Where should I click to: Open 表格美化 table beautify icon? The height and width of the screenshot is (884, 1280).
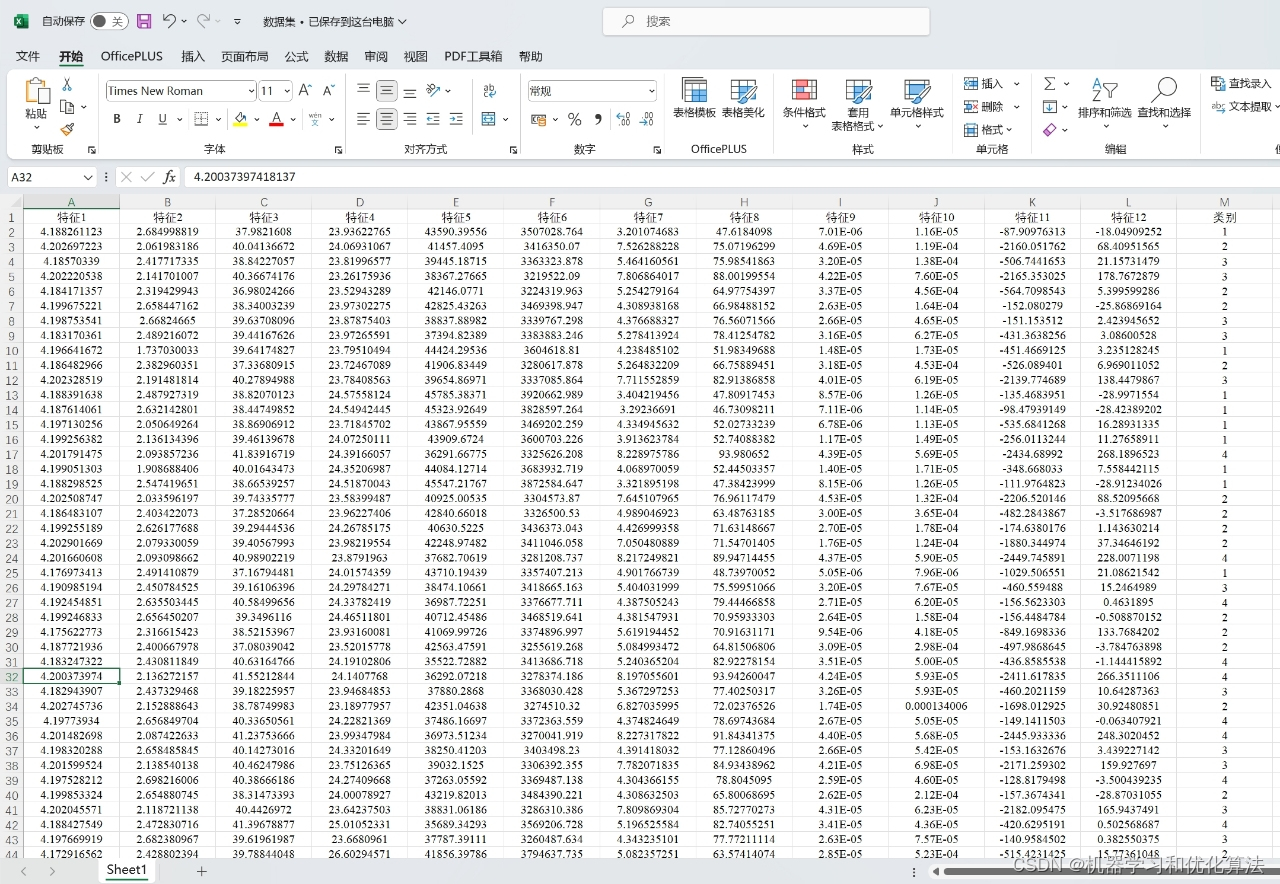(743, 98)
